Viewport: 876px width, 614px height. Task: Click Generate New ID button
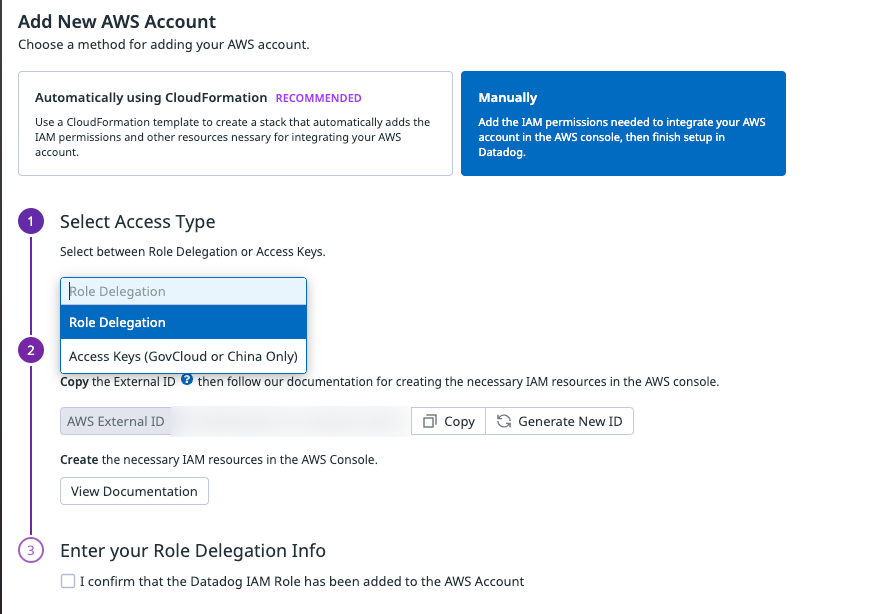click(x=559, y=421)
